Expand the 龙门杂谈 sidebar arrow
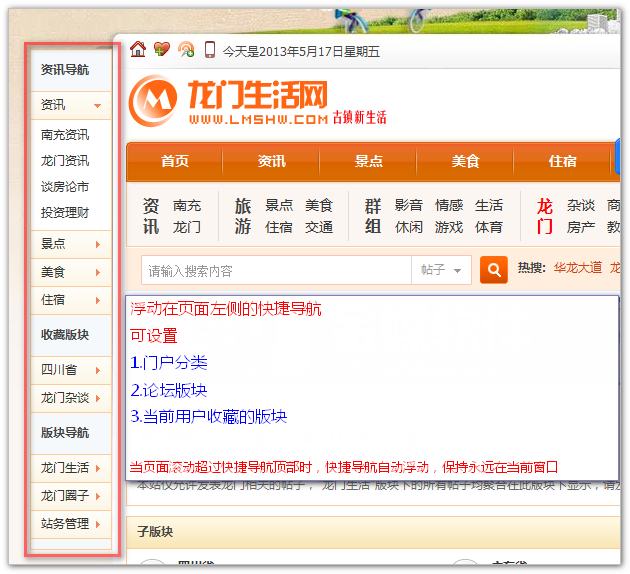 point(98,398)
